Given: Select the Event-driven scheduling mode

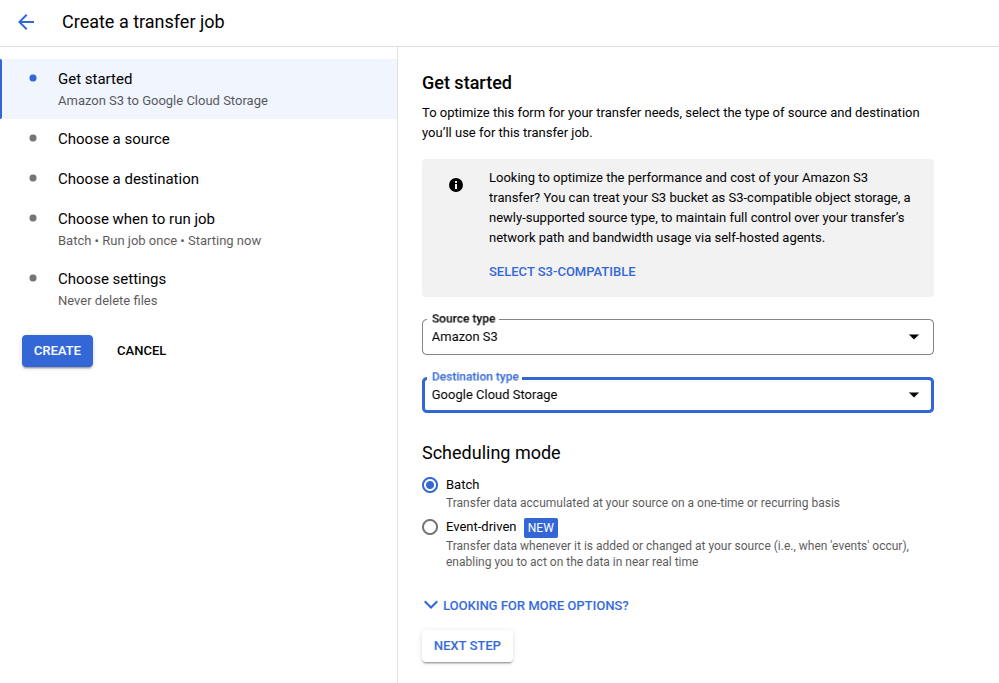Looking at the screenshot, I should click(430, 527).
